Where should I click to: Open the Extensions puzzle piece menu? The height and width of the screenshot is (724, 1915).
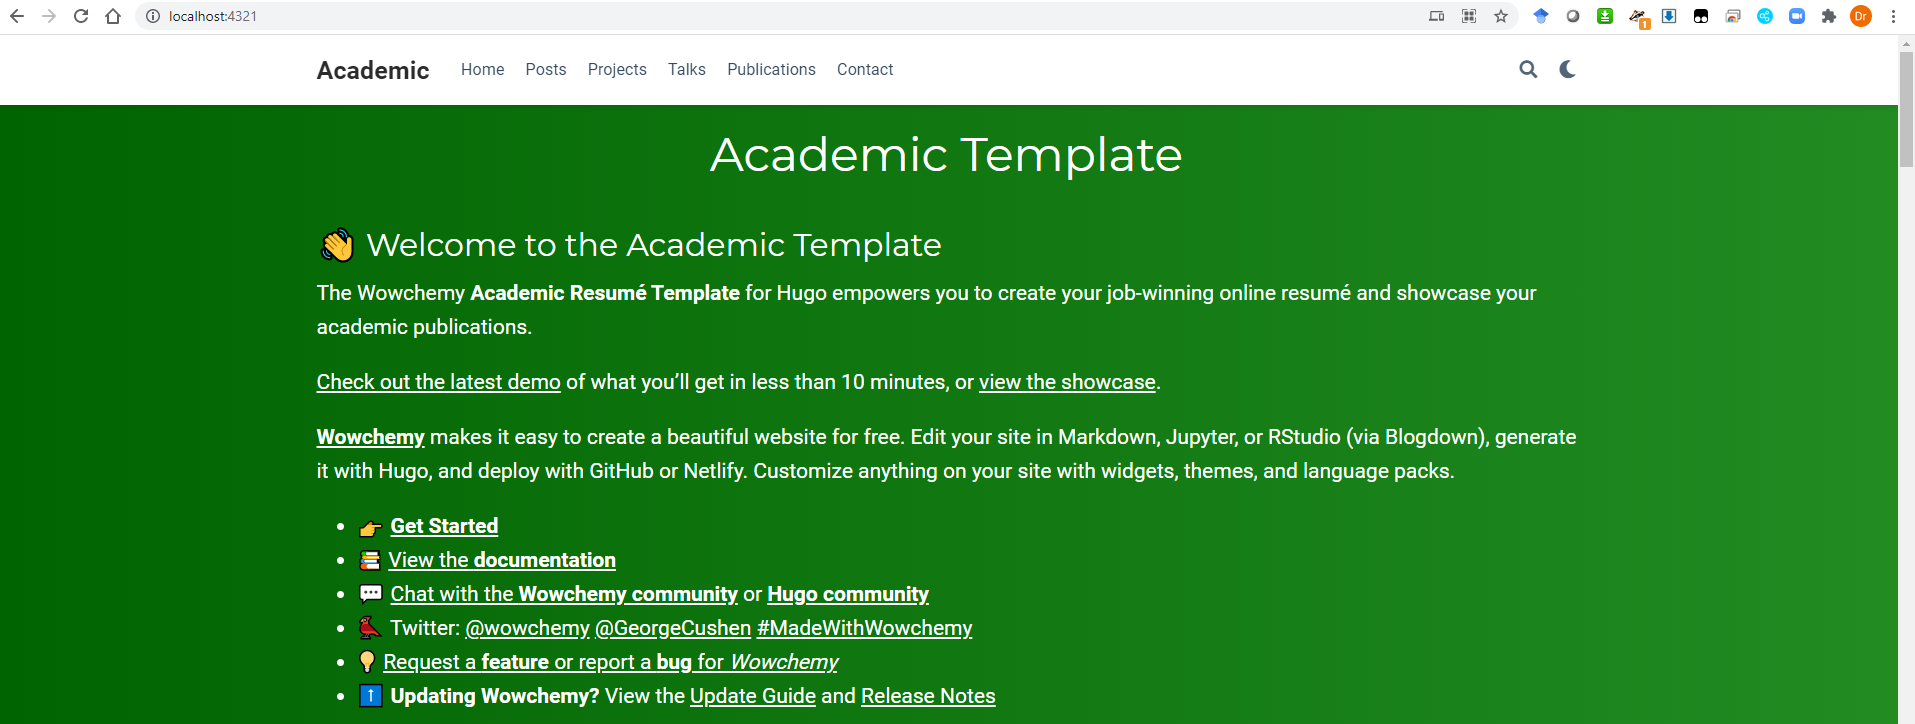(x=1829, y=16)
